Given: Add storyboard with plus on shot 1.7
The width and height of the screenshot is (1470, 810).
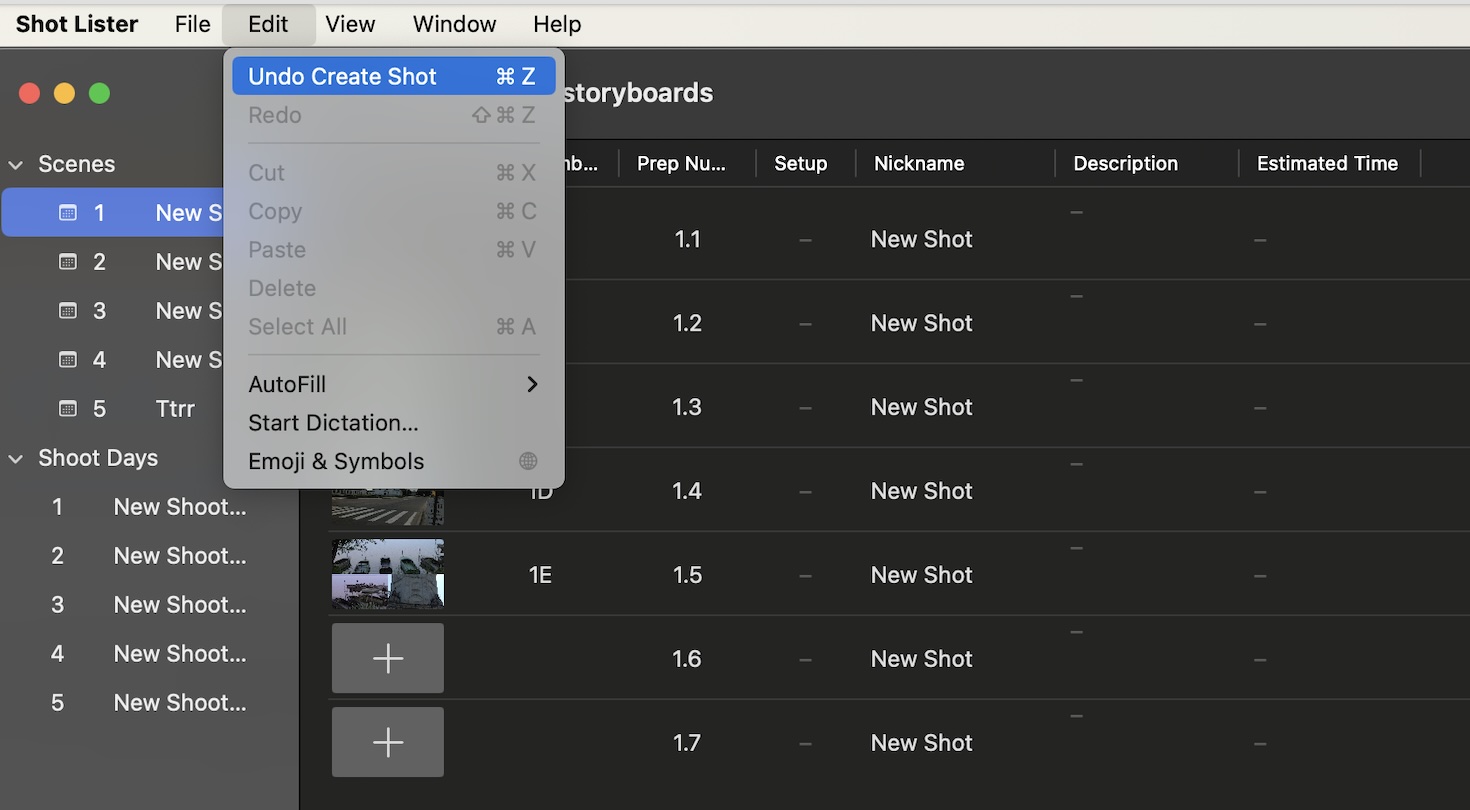Looking at the screenshot, I should (388, 742).
